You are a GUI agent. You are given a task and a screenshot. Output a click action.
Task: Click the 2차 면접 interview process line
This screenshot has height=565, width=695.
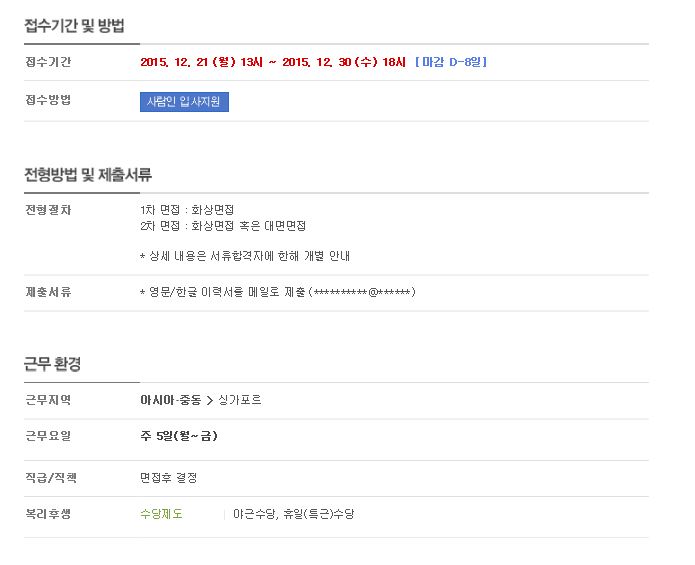pyautogui.click(x=223, y=226)
